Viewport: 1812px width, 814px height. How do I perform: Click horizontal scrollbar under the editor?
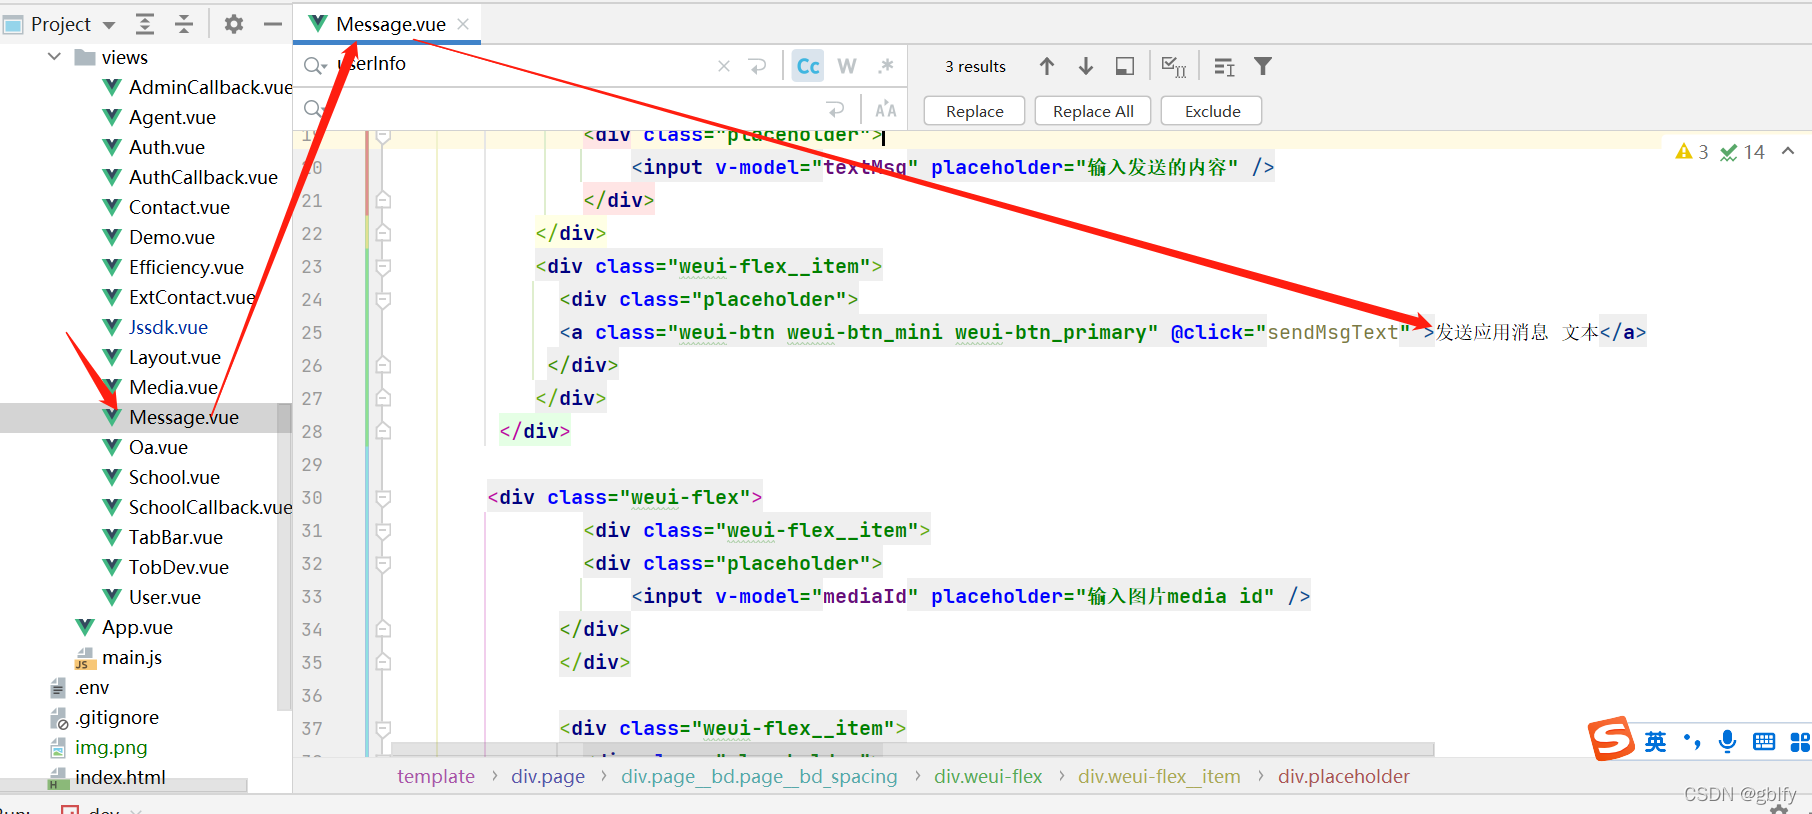click(912, 749)
